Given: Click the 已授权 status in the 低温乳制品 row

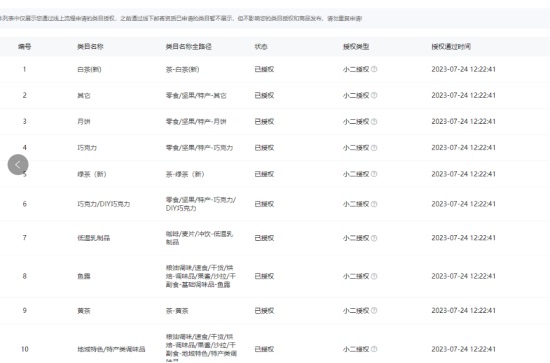Looking at the screenshot, I should coord(264,238).
